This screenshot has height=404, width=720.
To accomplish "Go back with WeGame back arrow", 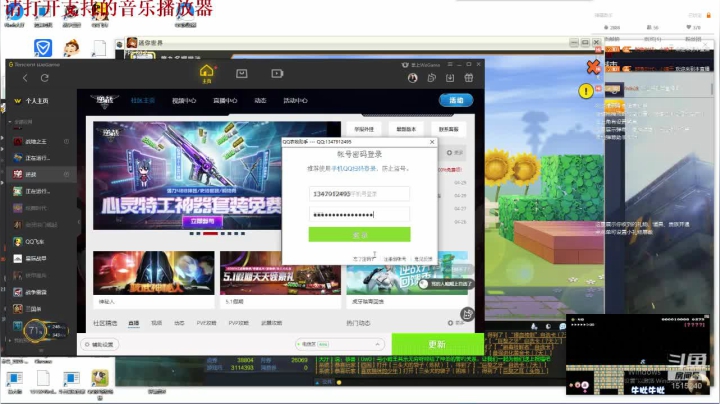I will [x=25, y=78].
